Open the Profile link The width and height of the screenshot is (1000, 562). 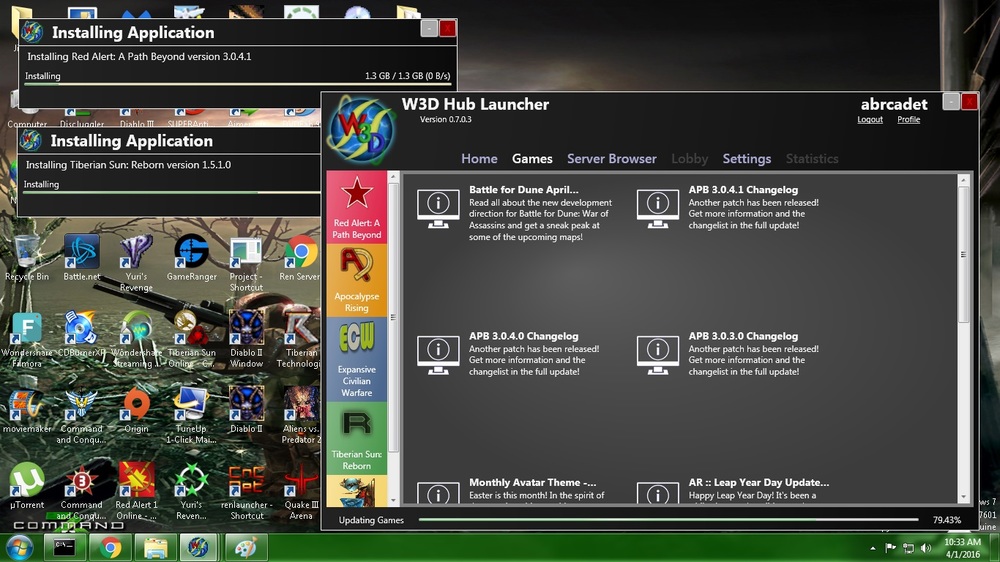pos(908,119)
